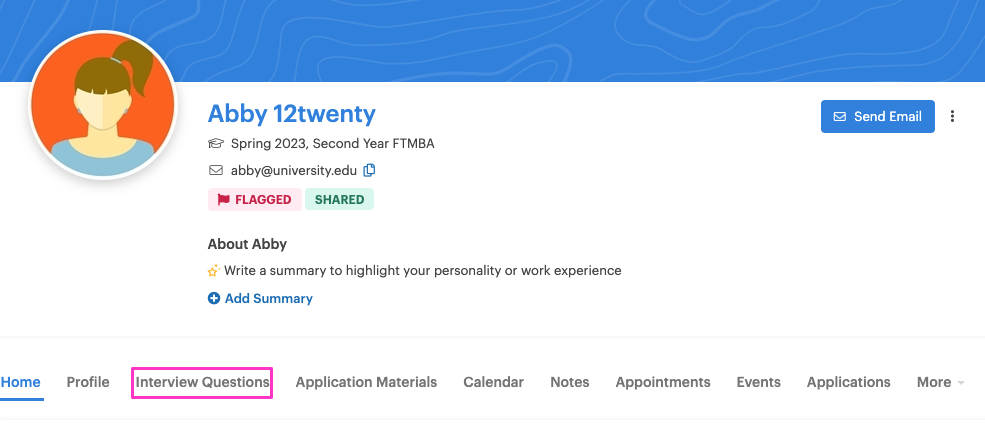Select the Notes tab
Screen dimensions: 985x423
click(x=570, y=382)
